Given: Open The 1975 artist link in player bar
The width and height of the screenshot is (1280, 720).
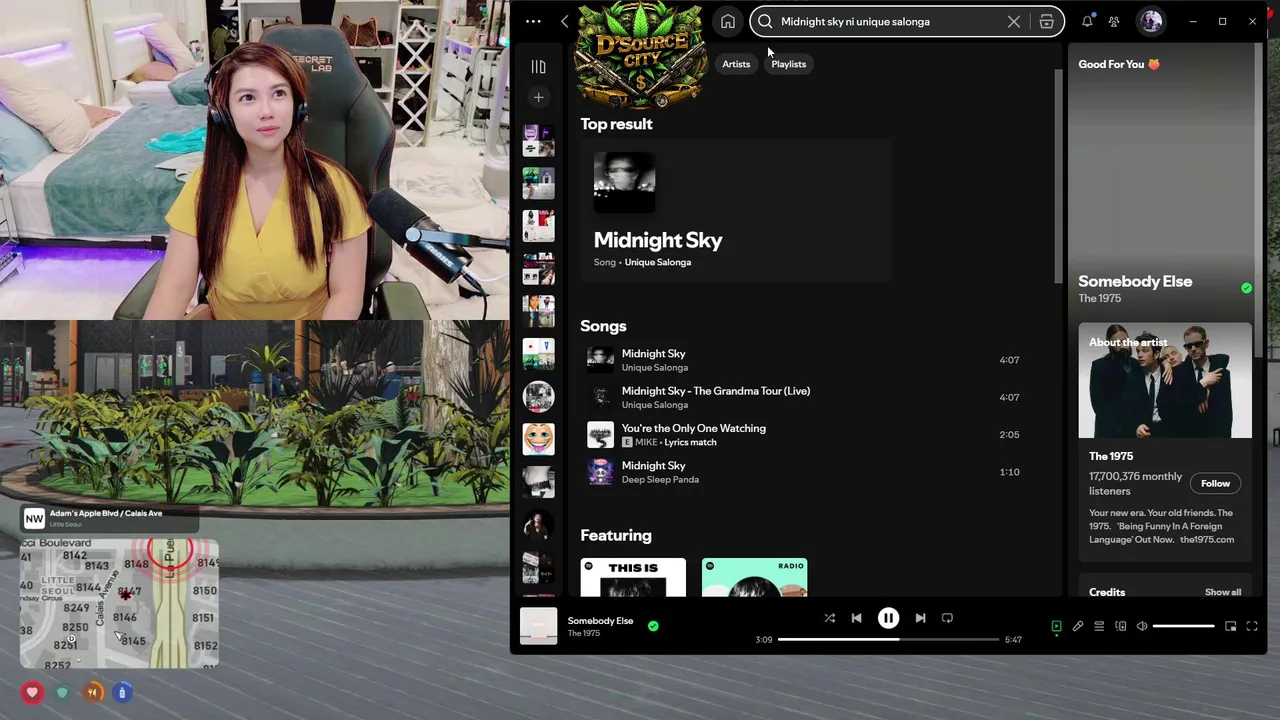Looking at the screenshot, I should [x=584, y=633].
